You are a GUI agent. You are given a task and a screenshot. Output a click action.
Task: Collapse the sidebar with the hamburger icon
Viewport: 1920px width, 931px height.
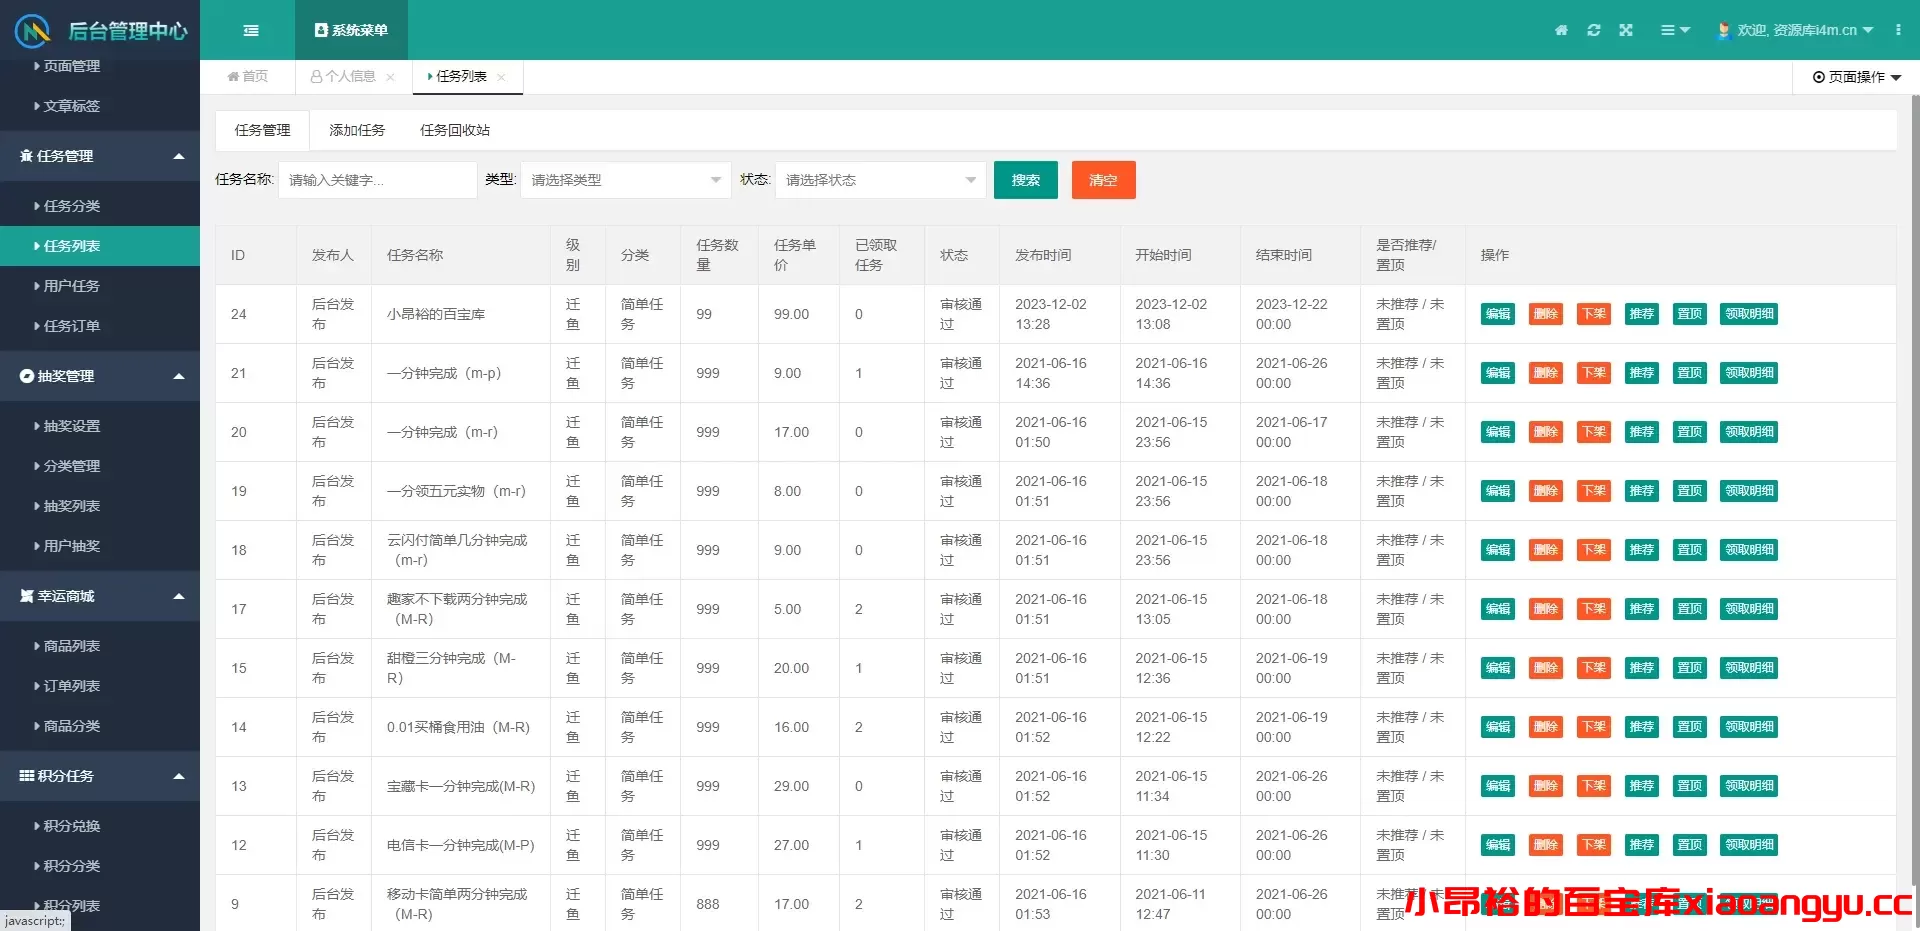[x=250, y=30]
